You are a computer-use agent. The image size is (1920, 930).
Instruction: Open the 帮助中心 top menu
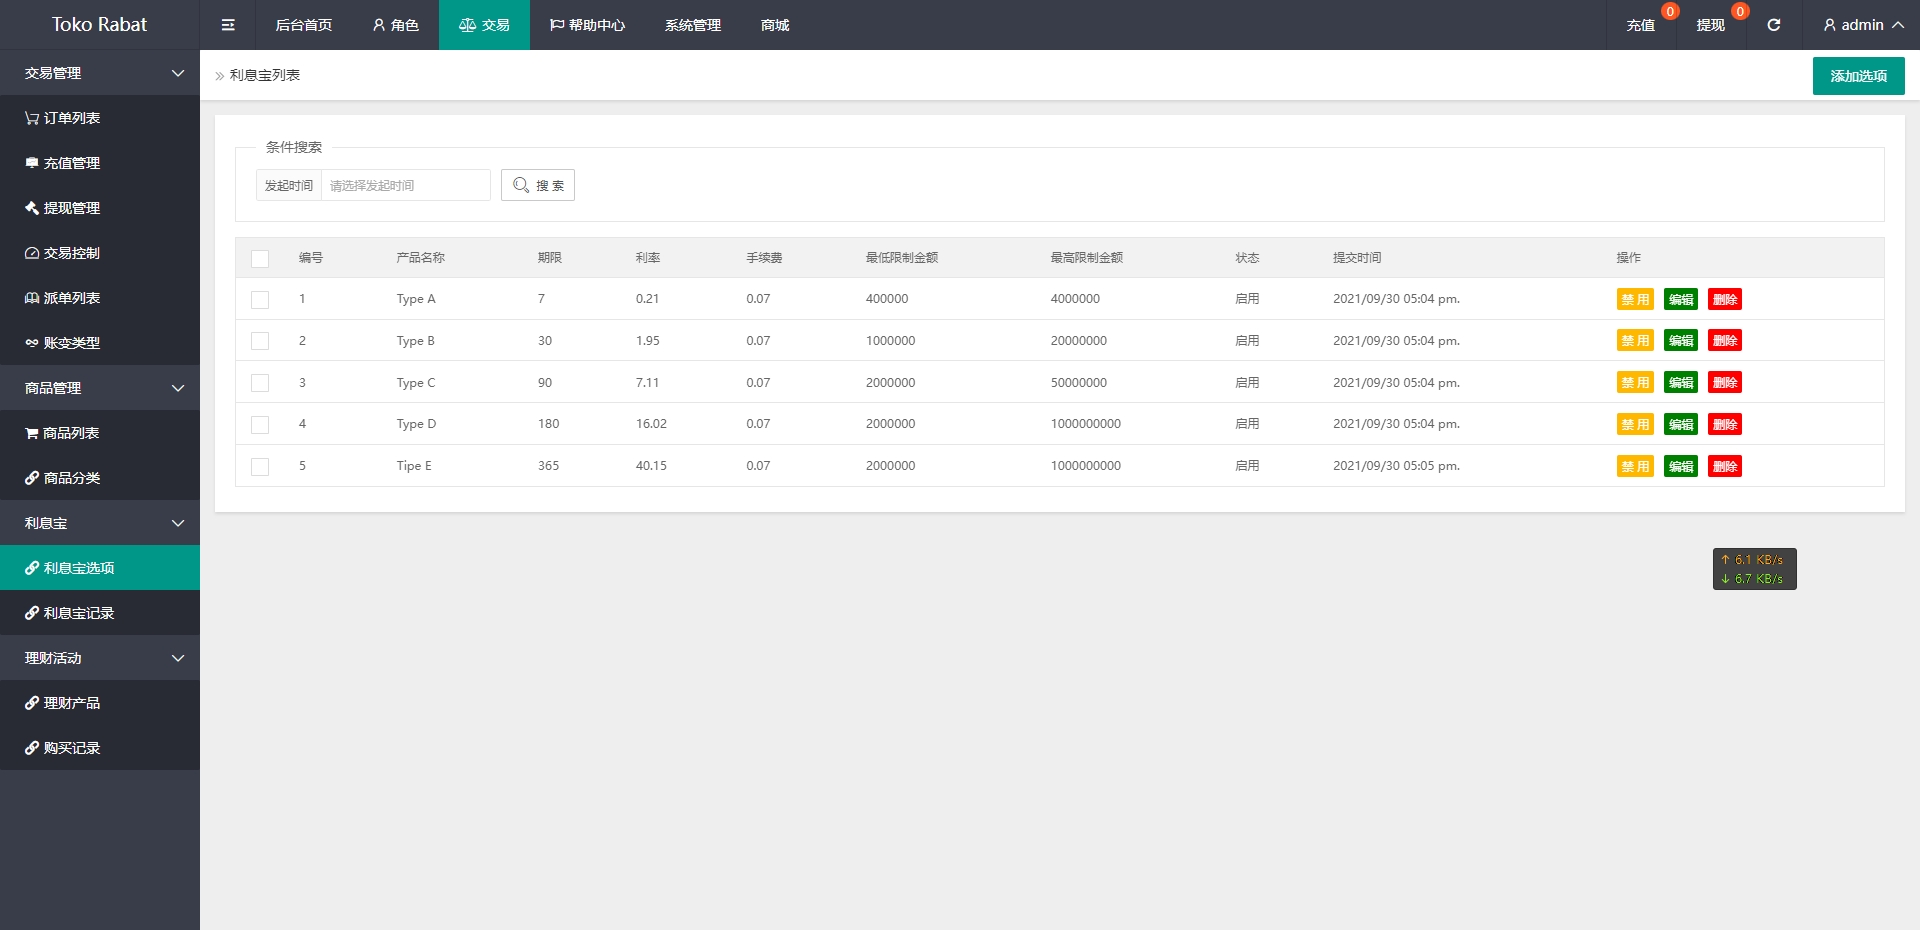point(587,25)
